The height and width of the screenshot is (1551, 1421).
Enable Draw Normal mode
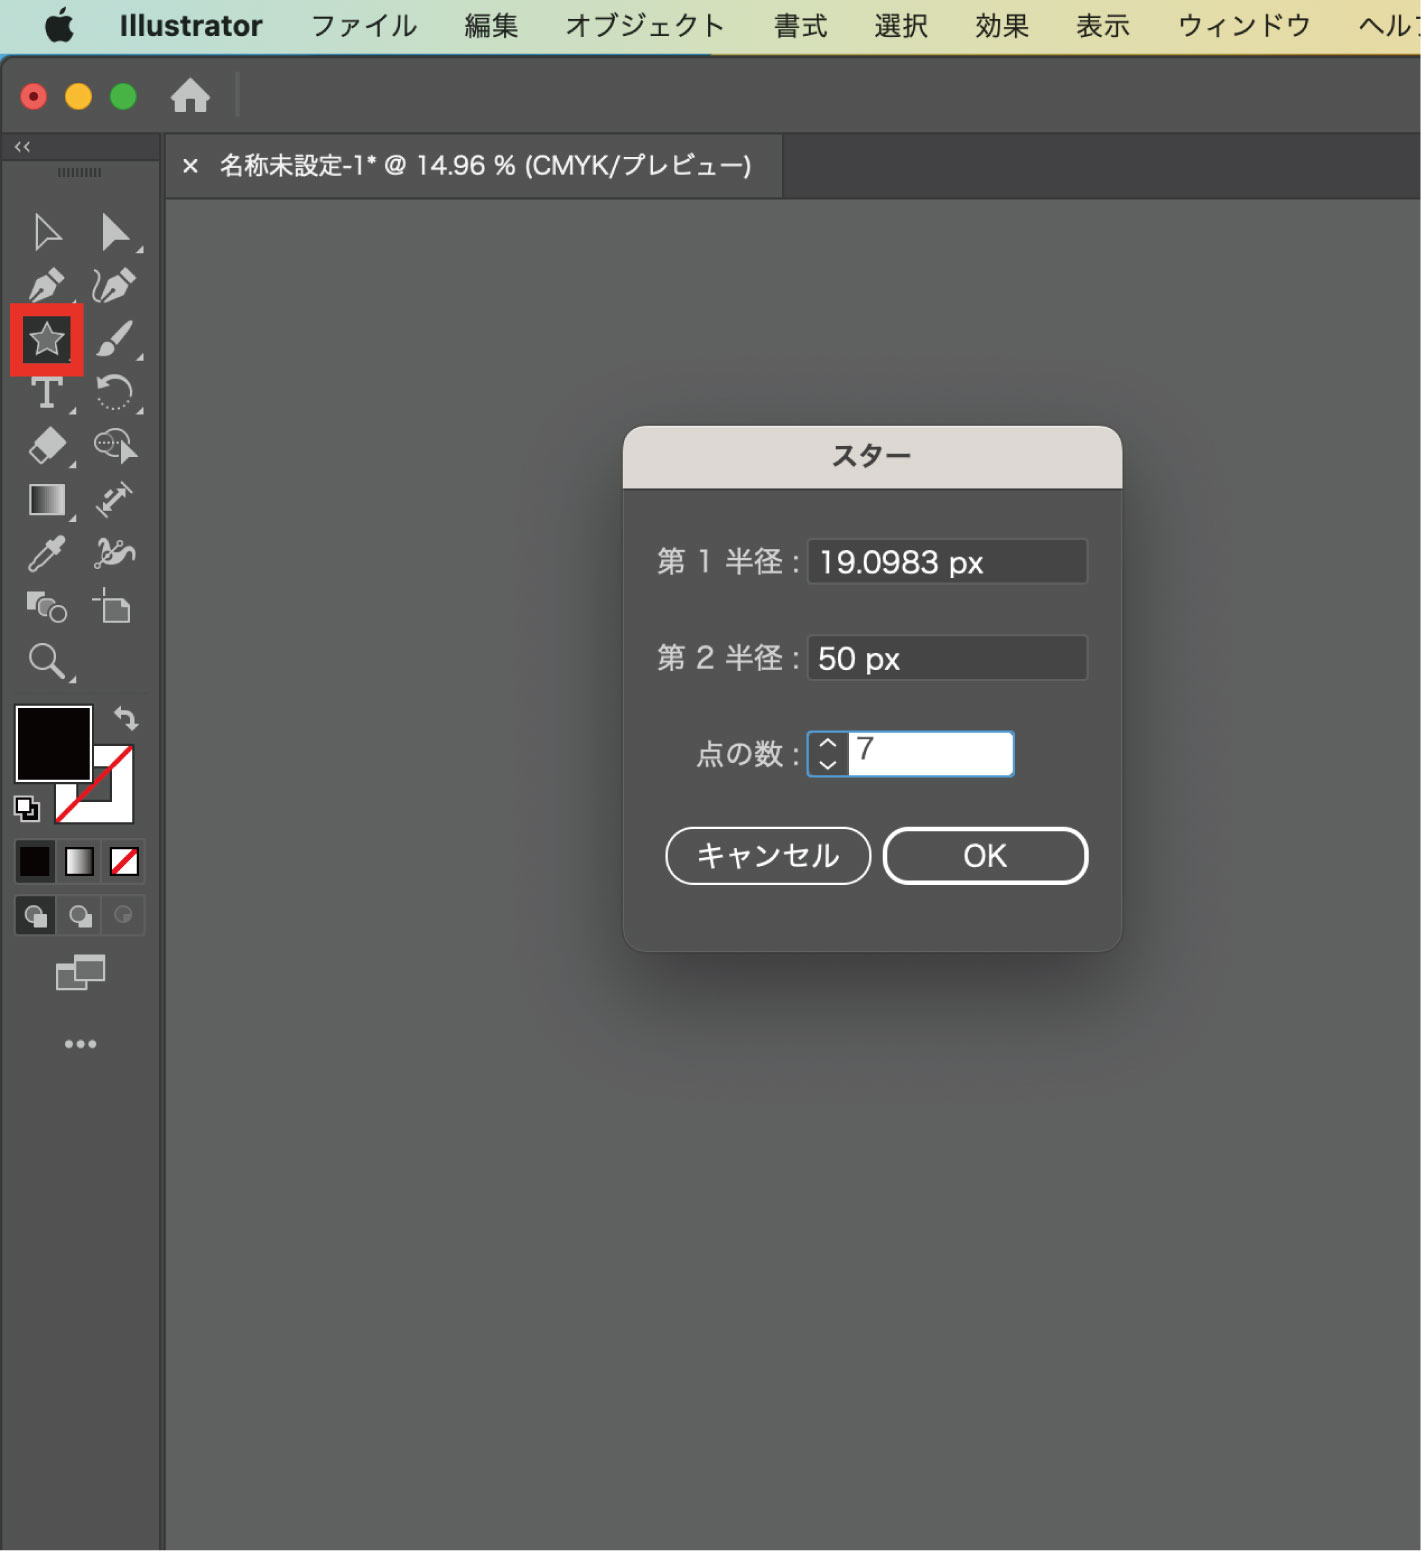(36, 915)
